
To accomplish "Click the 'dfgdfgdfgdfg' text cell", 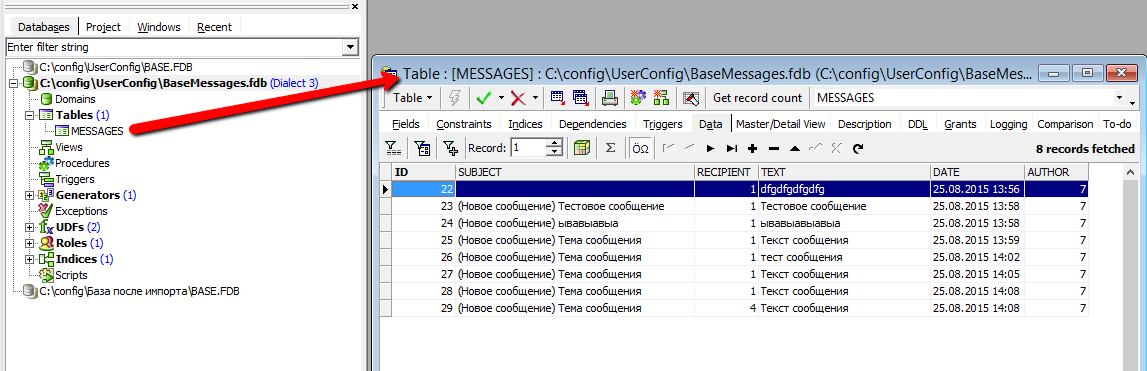I will 844,189.
